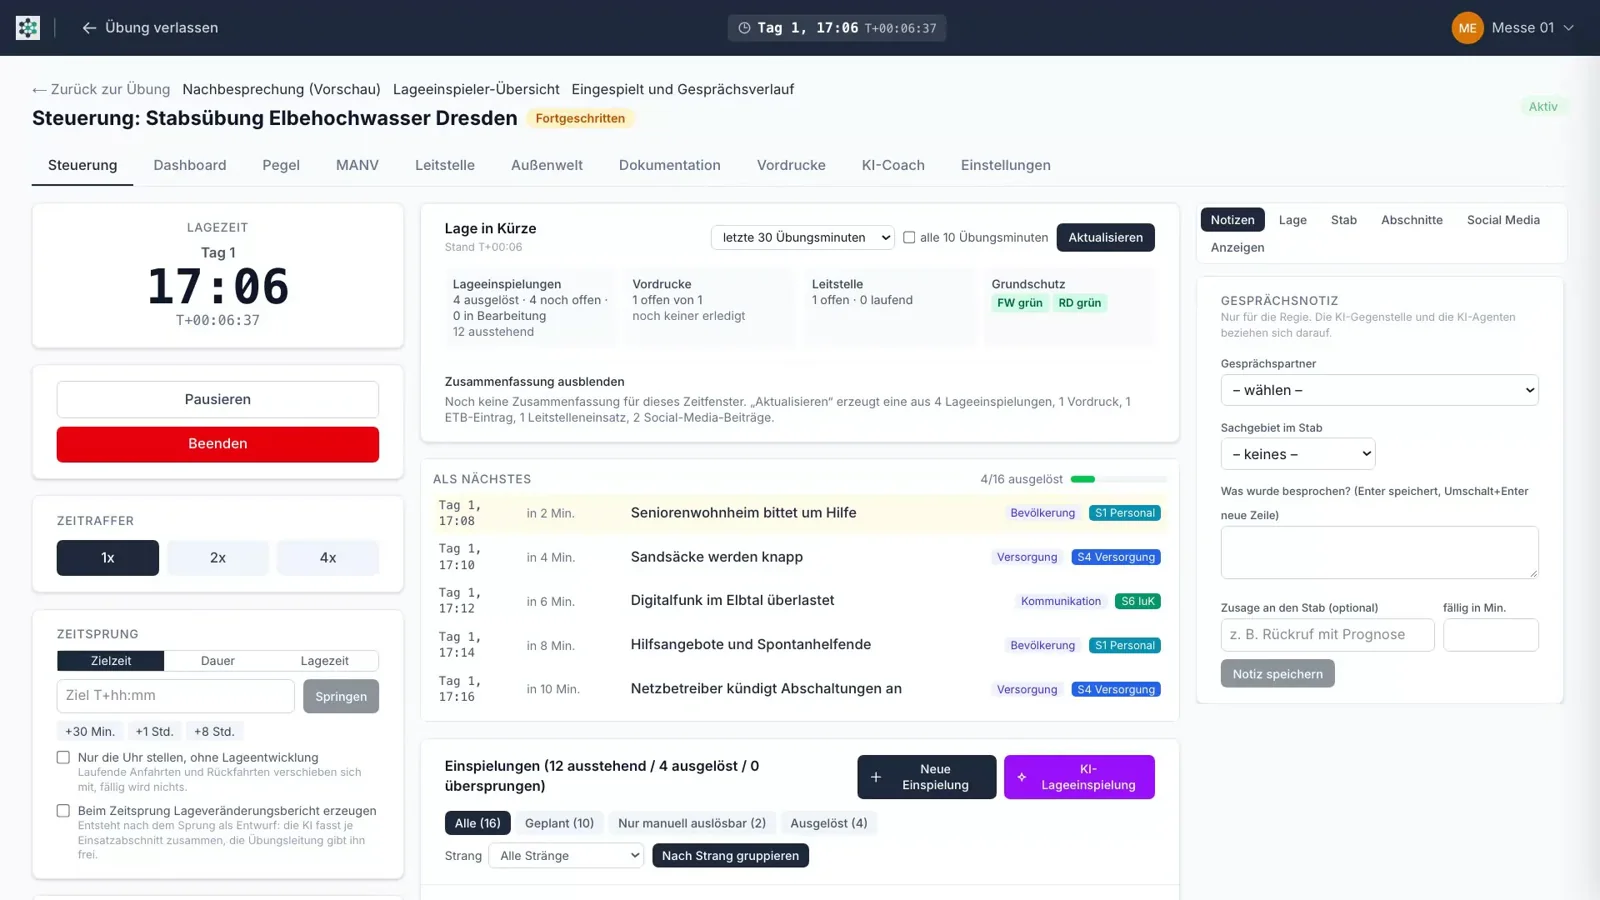
Task: Click the clock icon in the time badge
Action: [x=744, y=28]
